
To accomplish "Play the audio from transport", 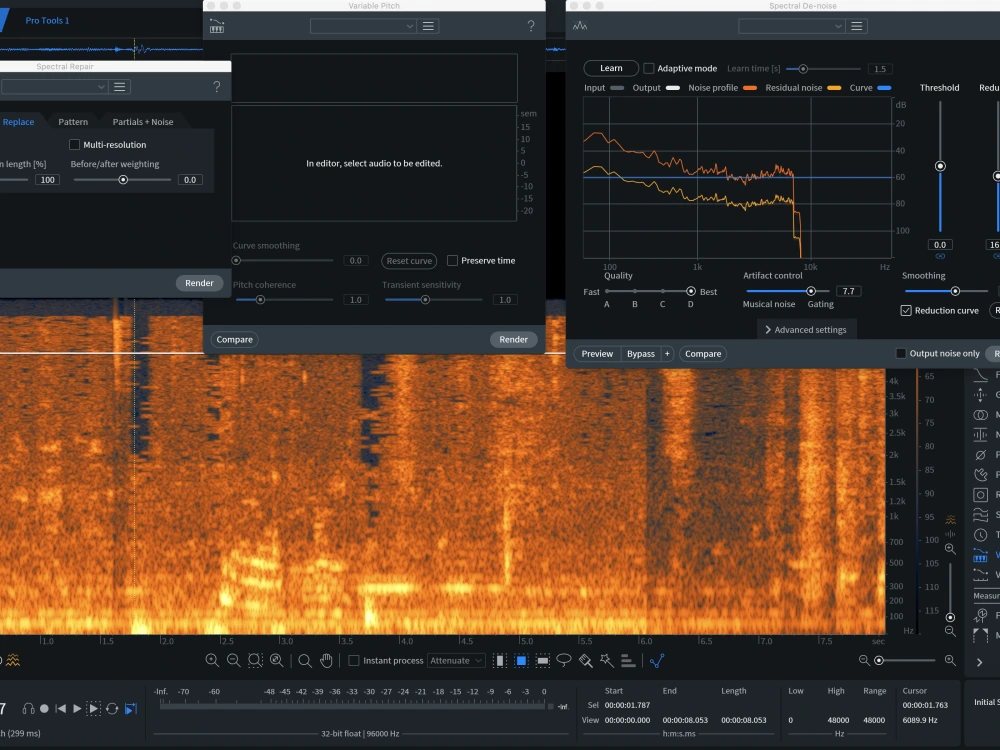I will [x=77, y=709].
